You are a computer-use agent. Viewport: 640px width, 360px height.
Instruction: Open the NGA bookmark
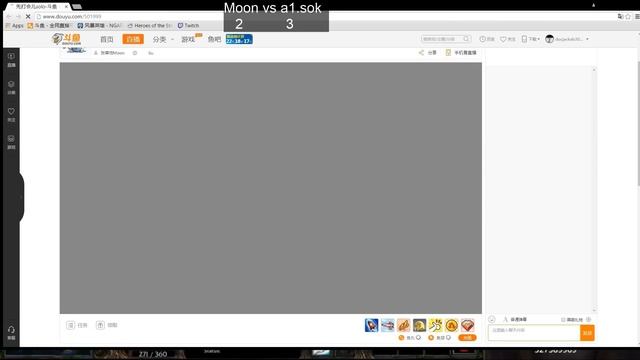pyautogui.click(x=99, y=25)
